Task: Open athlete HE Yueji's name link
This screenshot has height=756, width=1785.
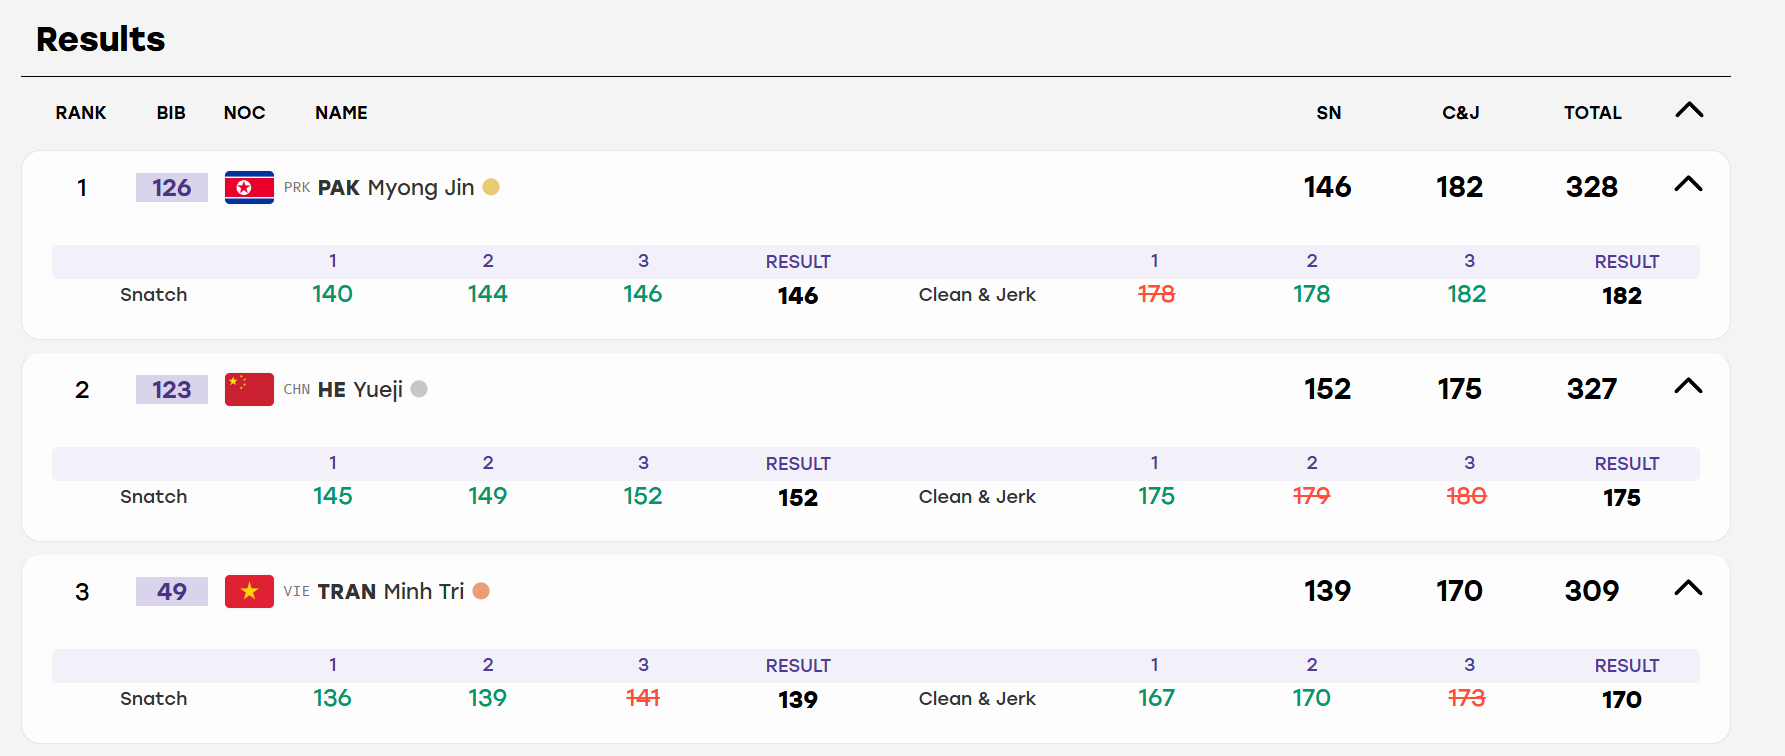Action: point(360,390)
